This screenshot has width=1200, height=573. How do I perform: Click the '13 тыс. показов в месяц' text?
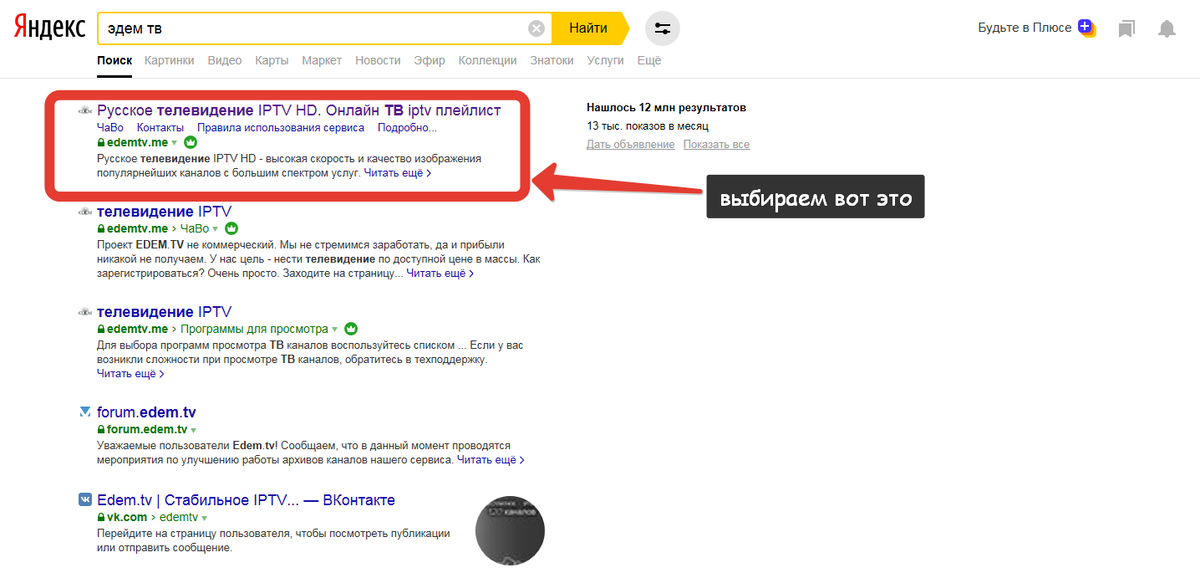647,127
